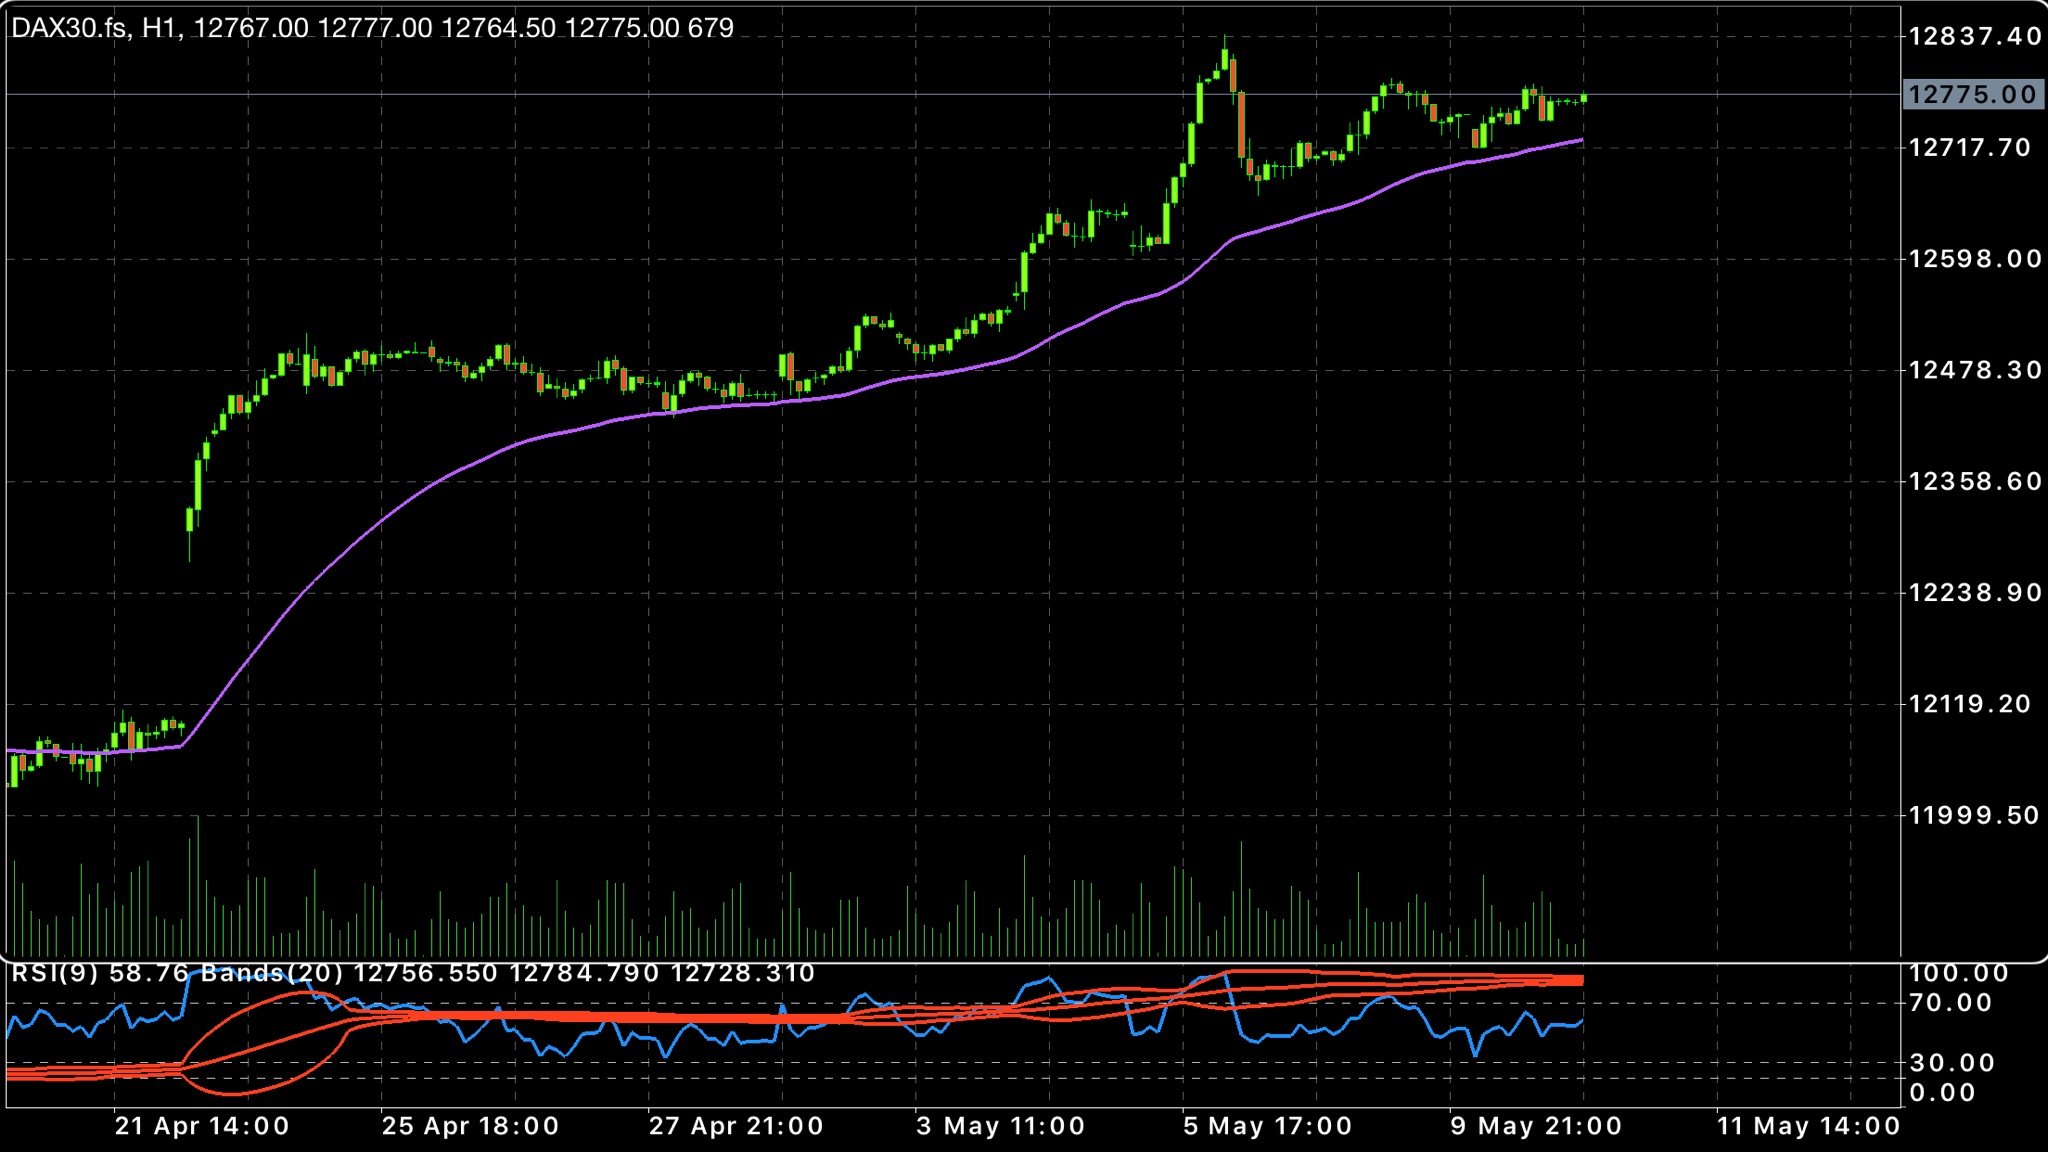Select the 3 May 11:00 time label

1000,1126
